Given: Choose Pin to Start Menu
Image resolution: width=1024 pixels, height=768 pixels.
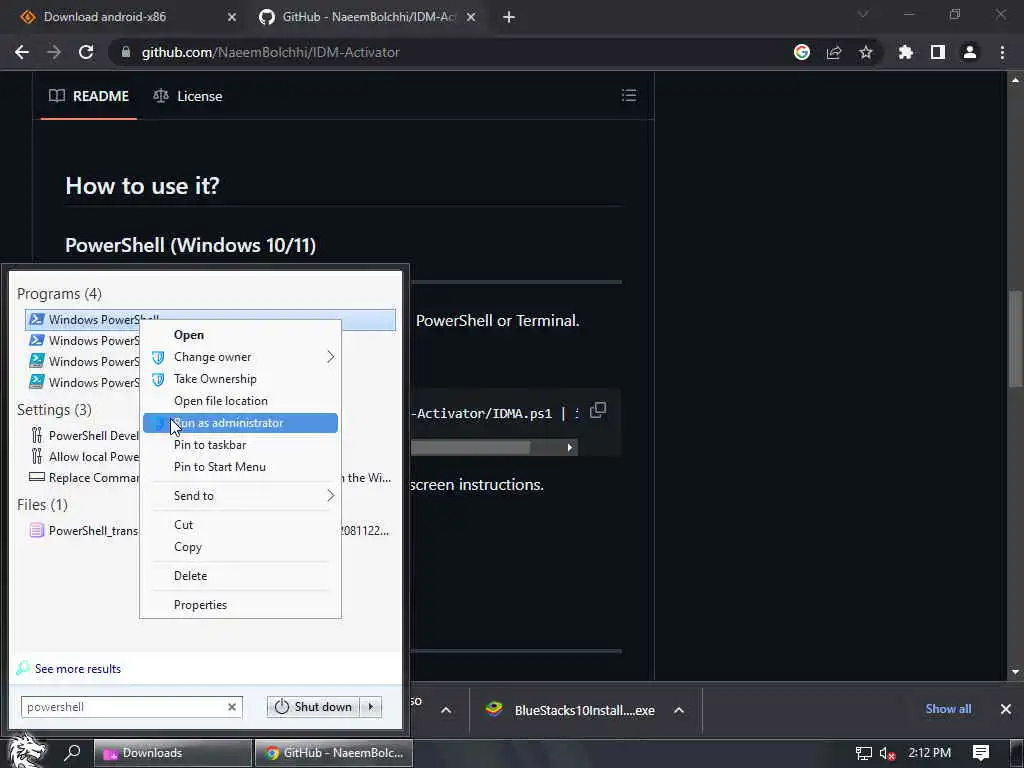Looking at the screenshot, I should pyautogui.click(x=240, y=467).
